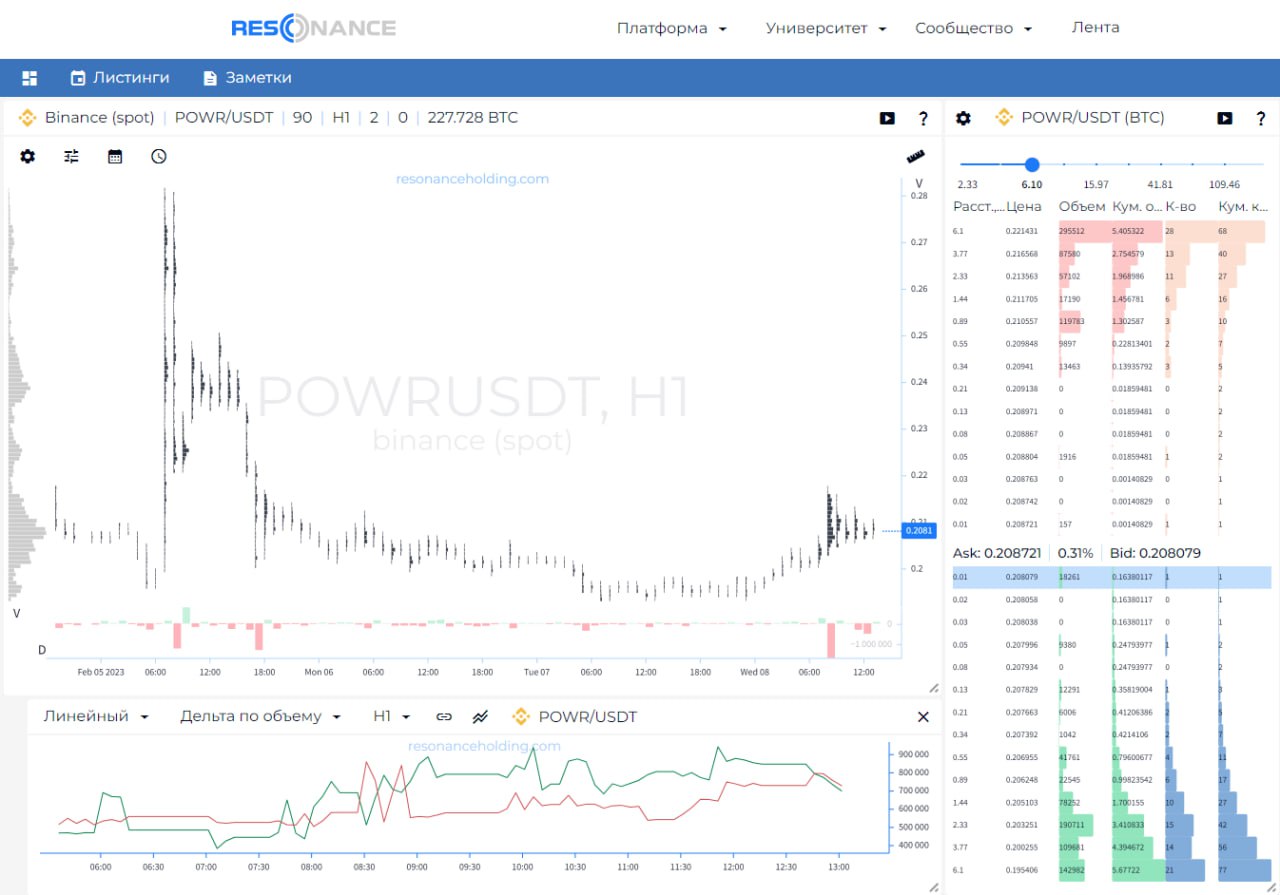Open the Заметки tab
The image size is (1280, 895).
tap(247, 77)
